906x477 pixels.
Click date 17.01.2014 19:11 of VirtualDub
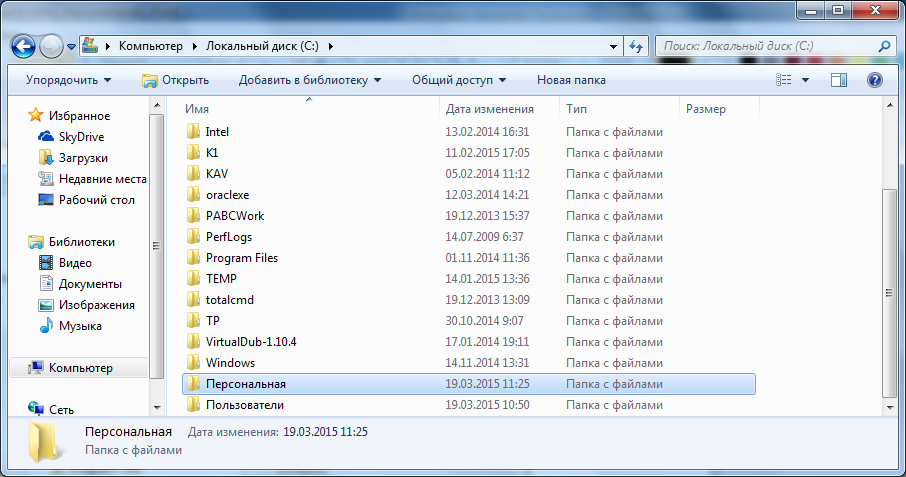(x=487, y=342)
